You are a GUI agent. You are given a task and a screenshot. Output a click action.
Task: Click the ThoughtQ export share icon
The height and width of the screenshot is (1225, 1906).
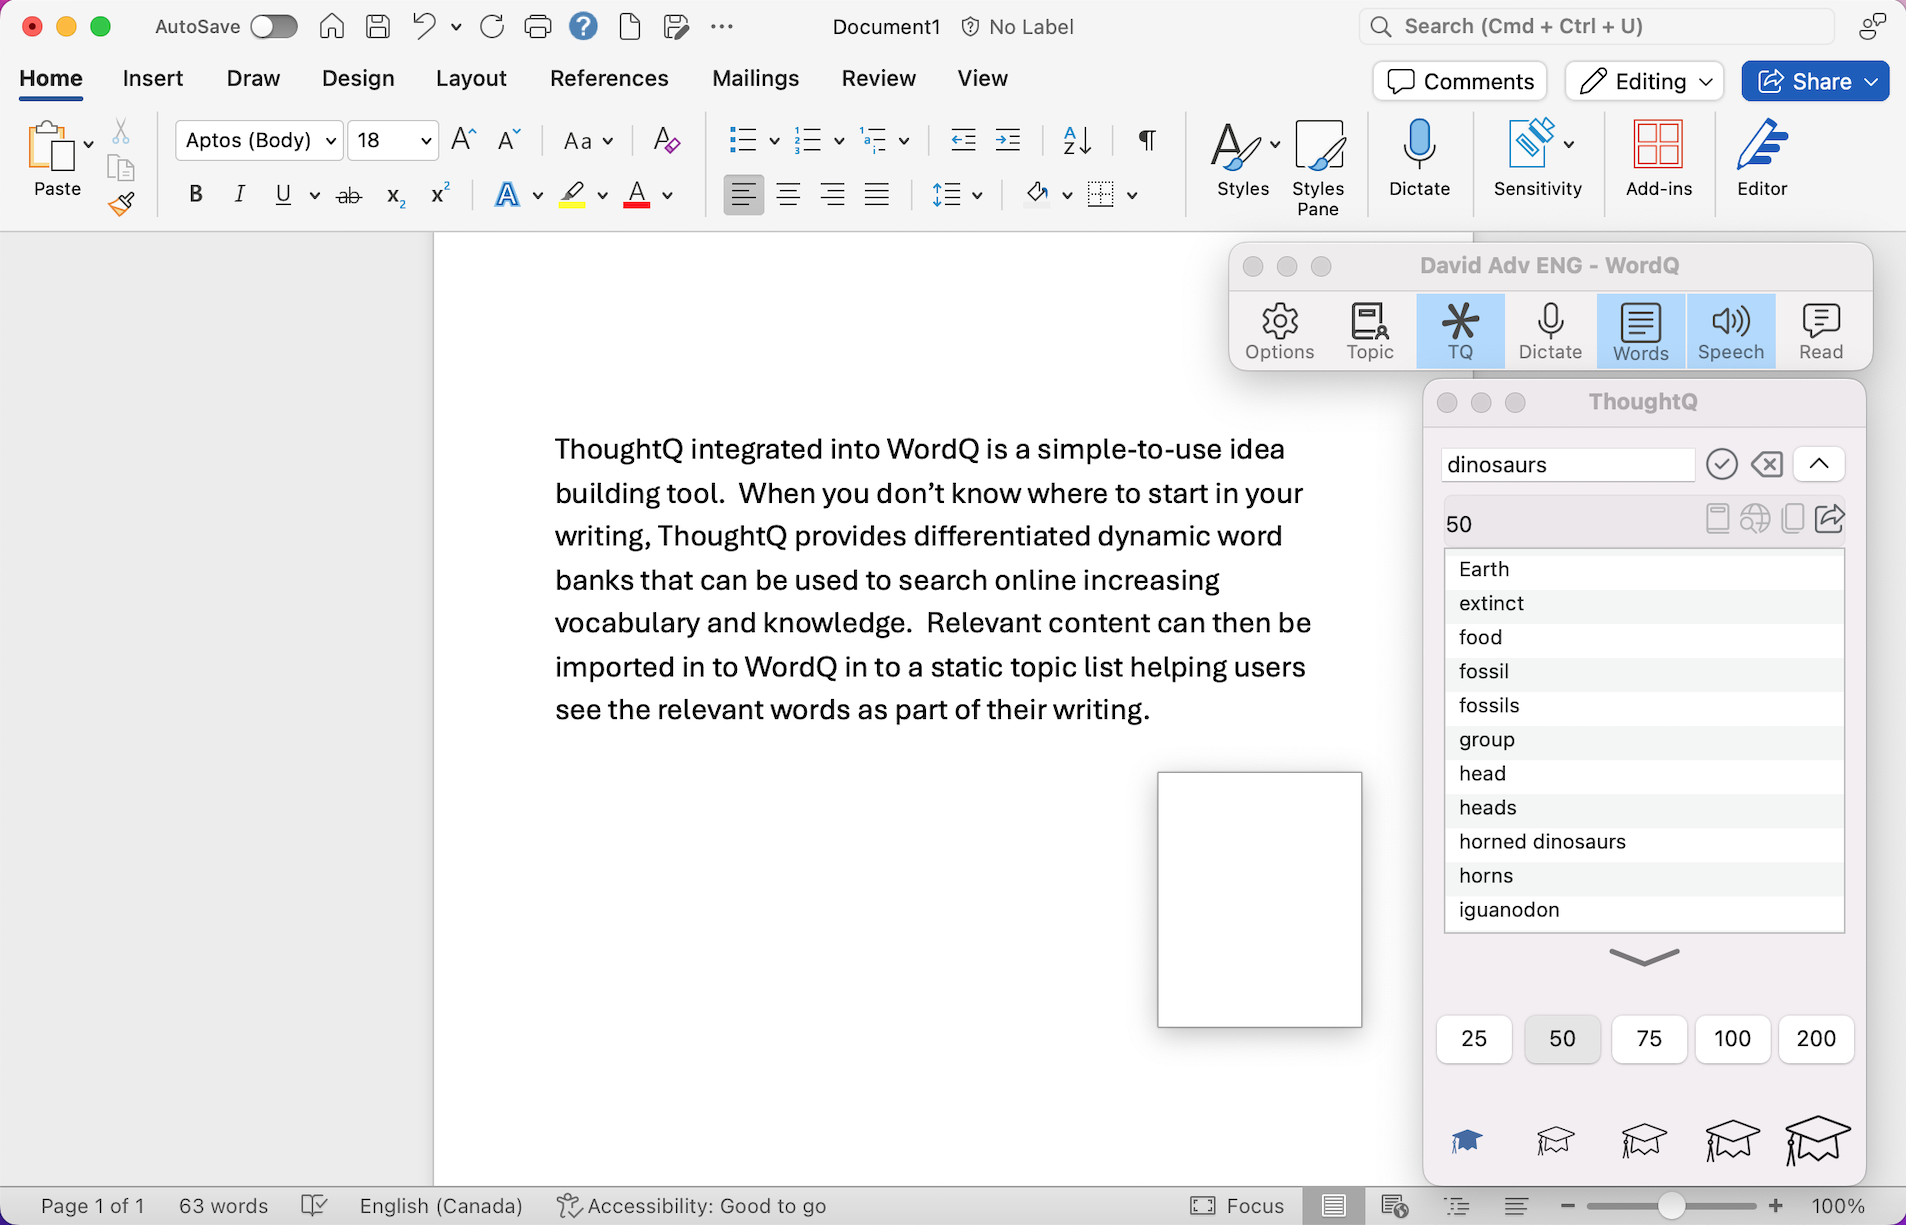pos(1830,518)
